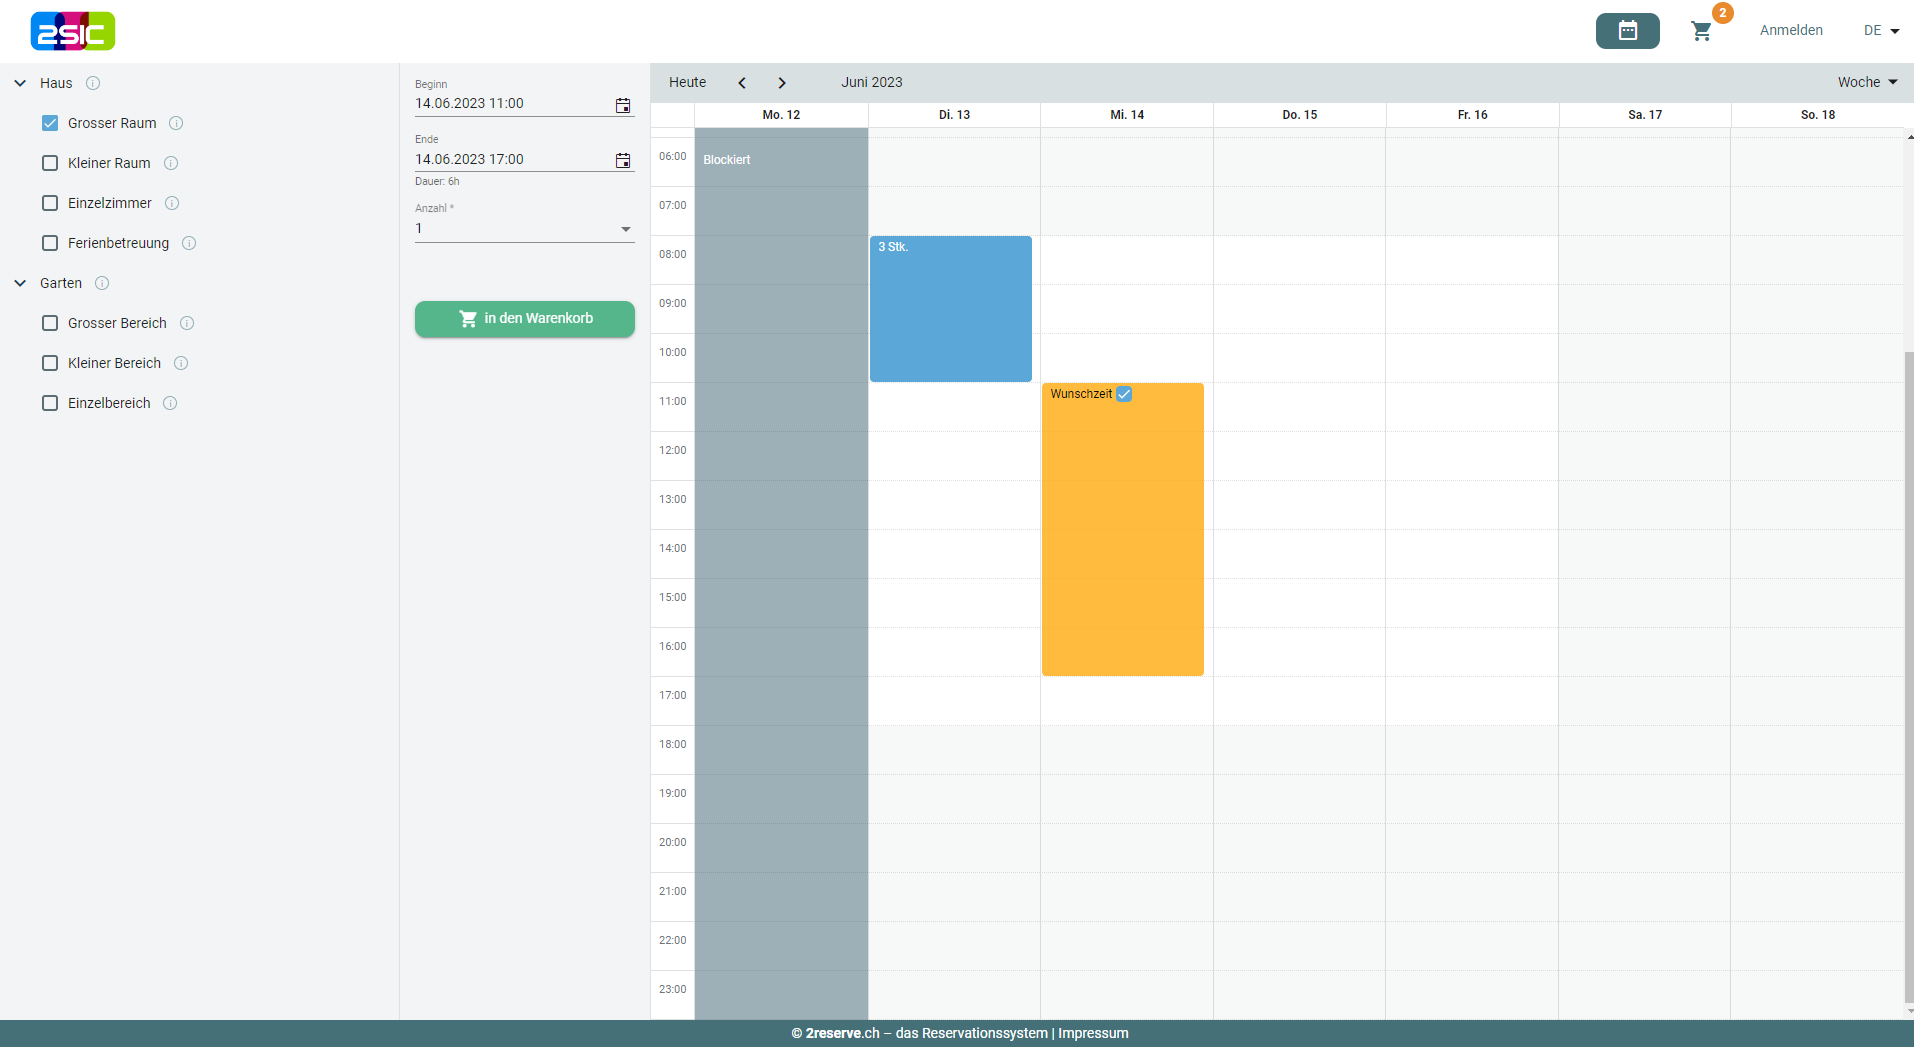Select the orange Wunschzeit block

tap(1122, 530)
